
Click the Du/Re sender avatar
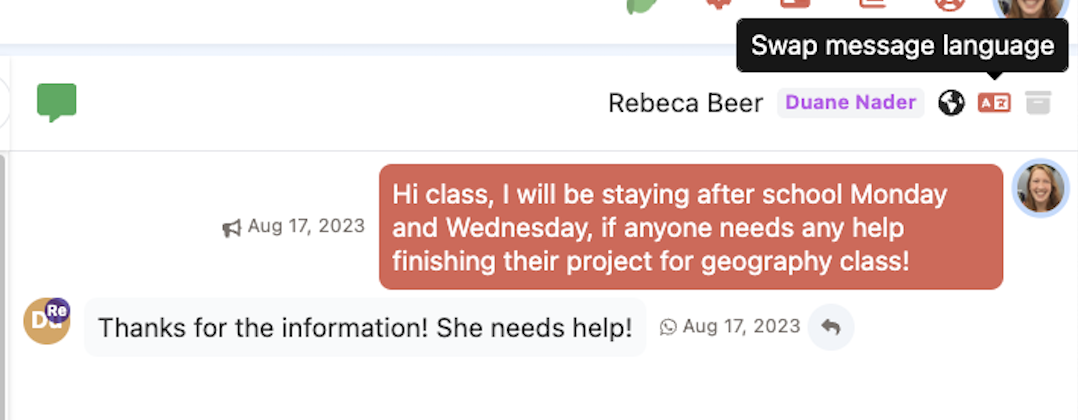pos(47,321)
